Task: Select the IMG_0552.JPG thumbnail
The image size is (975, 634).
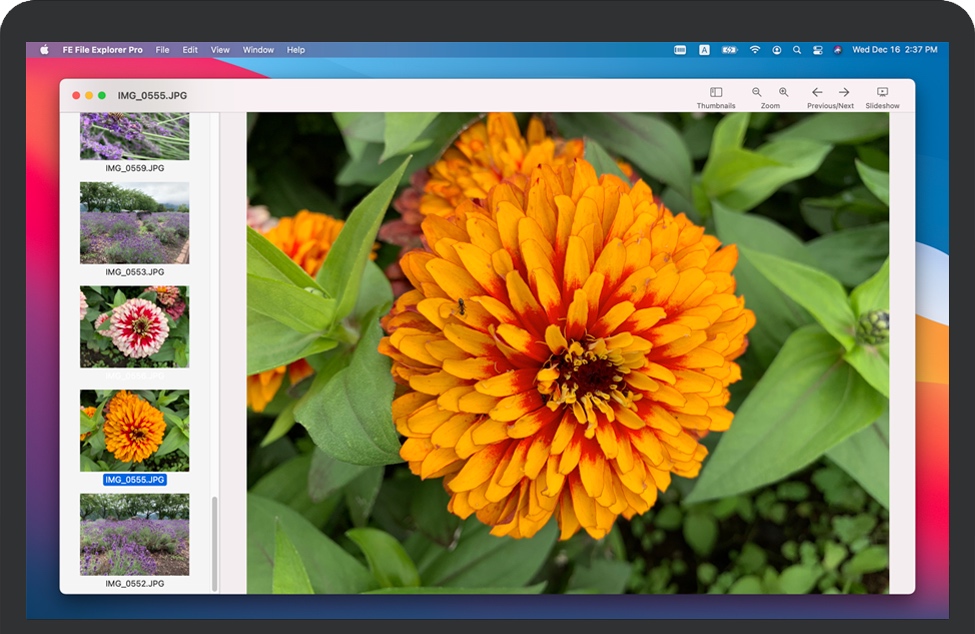Action: 134,534
